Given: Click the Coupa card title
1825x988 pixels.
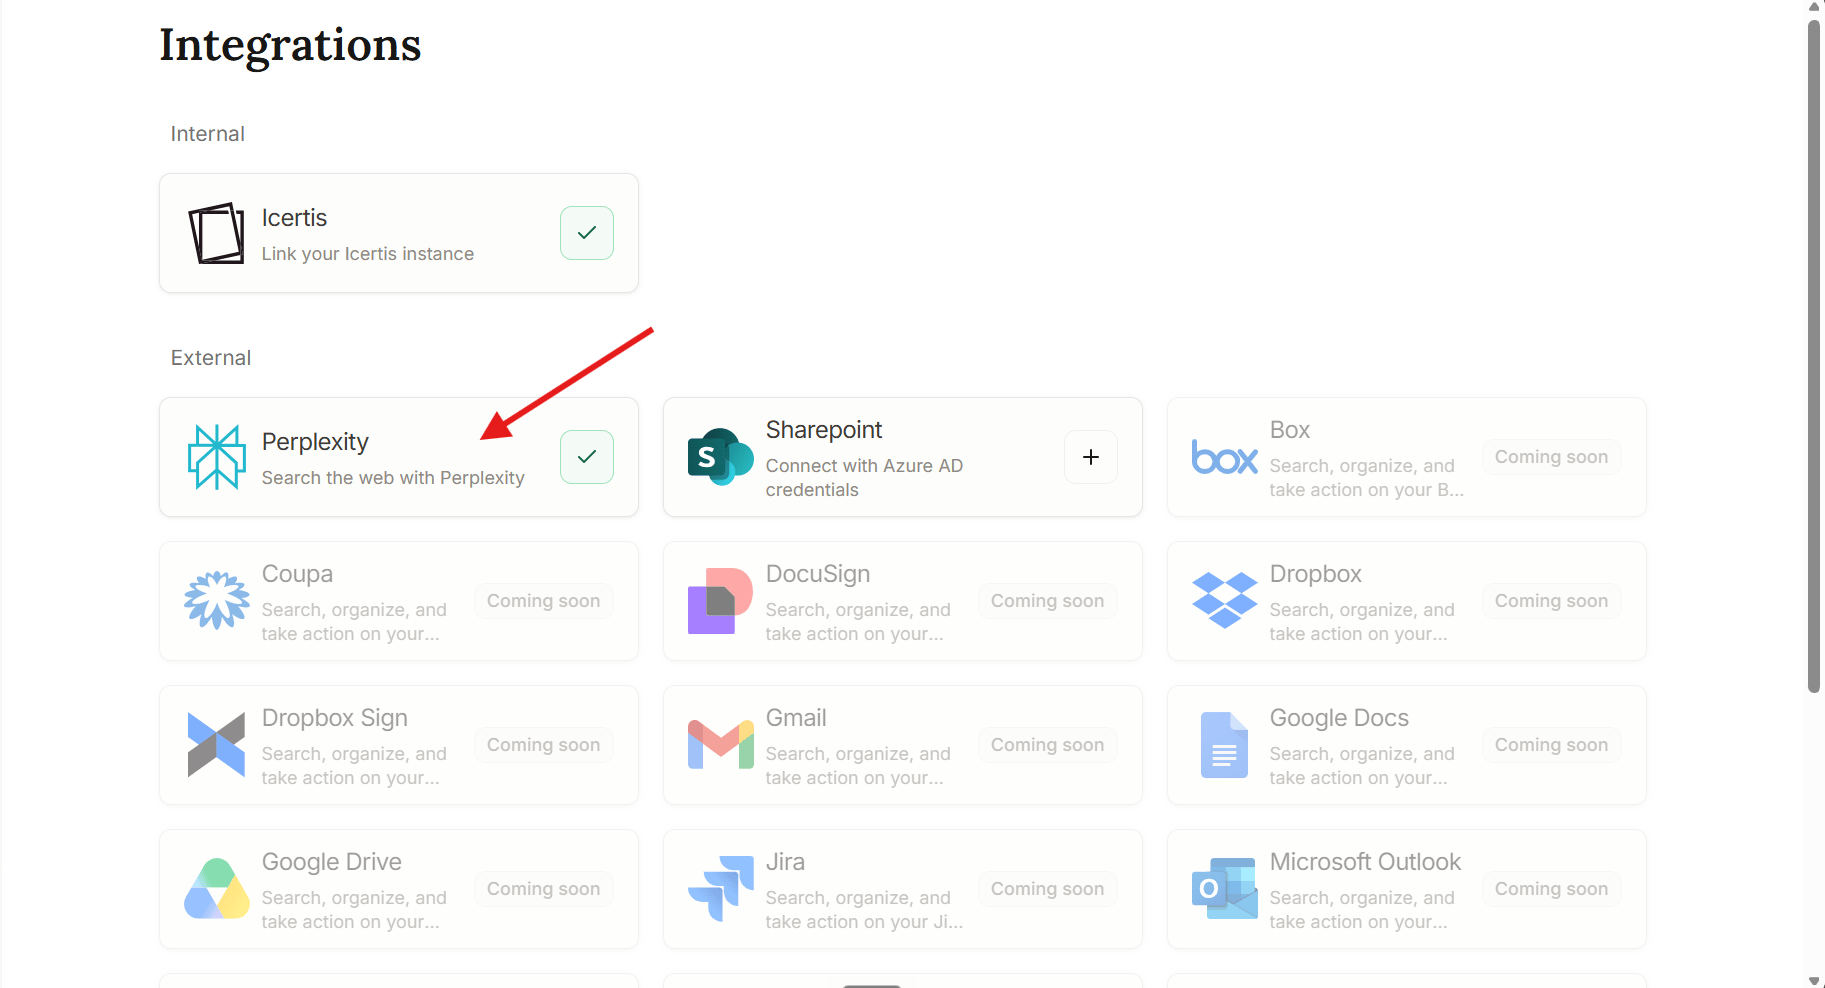Looking at the screenshot, I should [x=297, y=574].
